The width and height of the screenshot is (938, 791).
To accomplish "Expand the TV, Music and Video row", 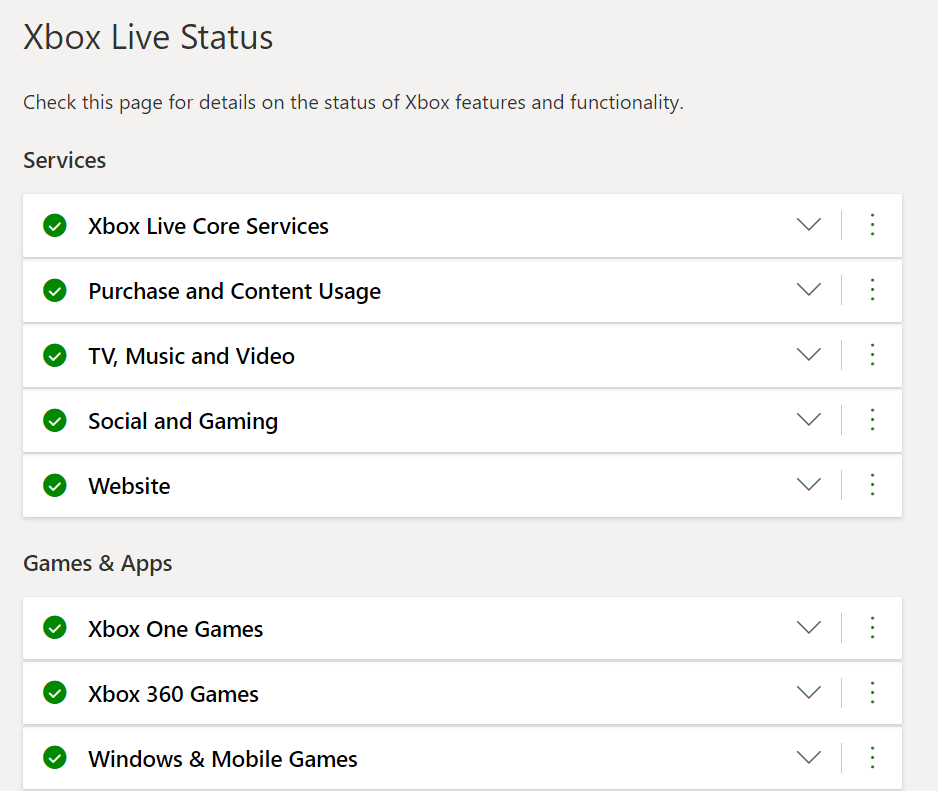I will pos(808,355).
